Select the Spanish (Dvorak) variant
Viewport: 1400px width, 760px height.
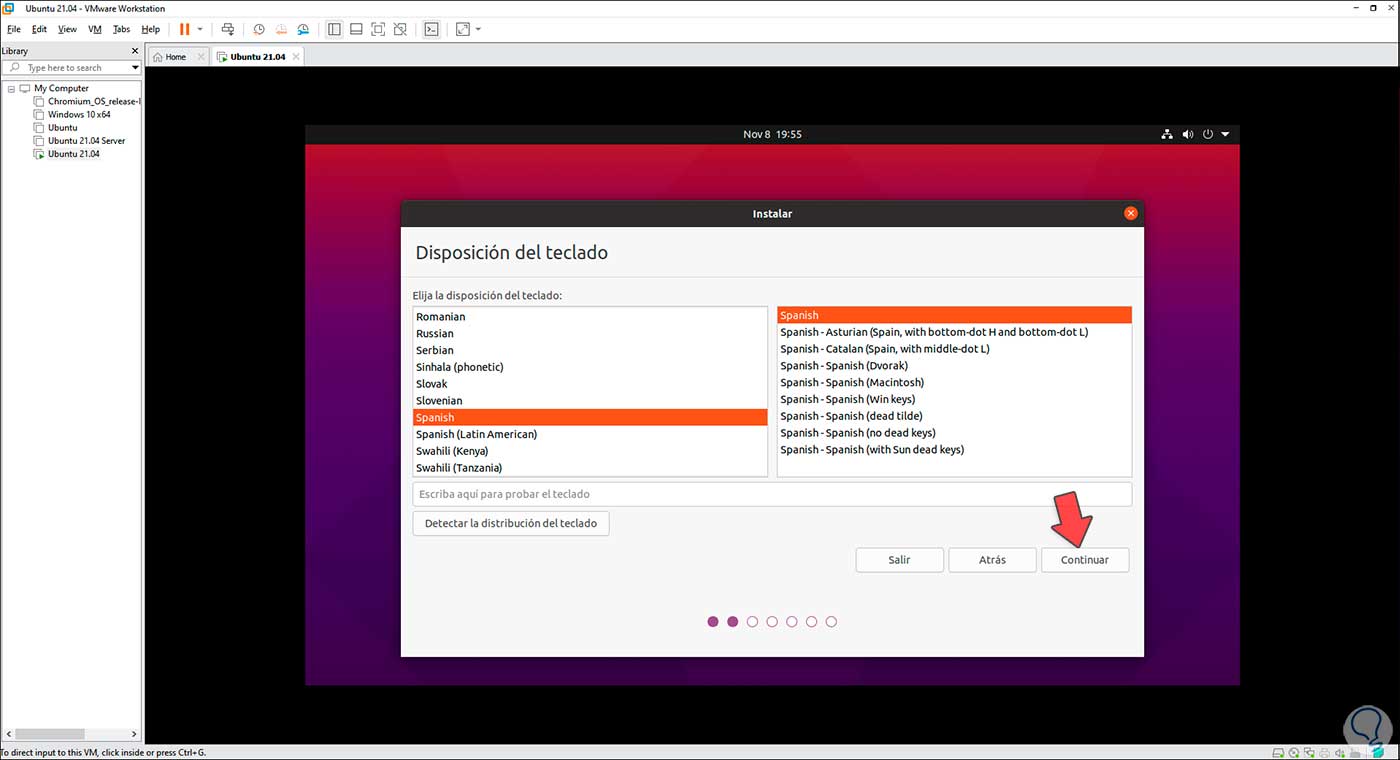(x=954, y=366)
